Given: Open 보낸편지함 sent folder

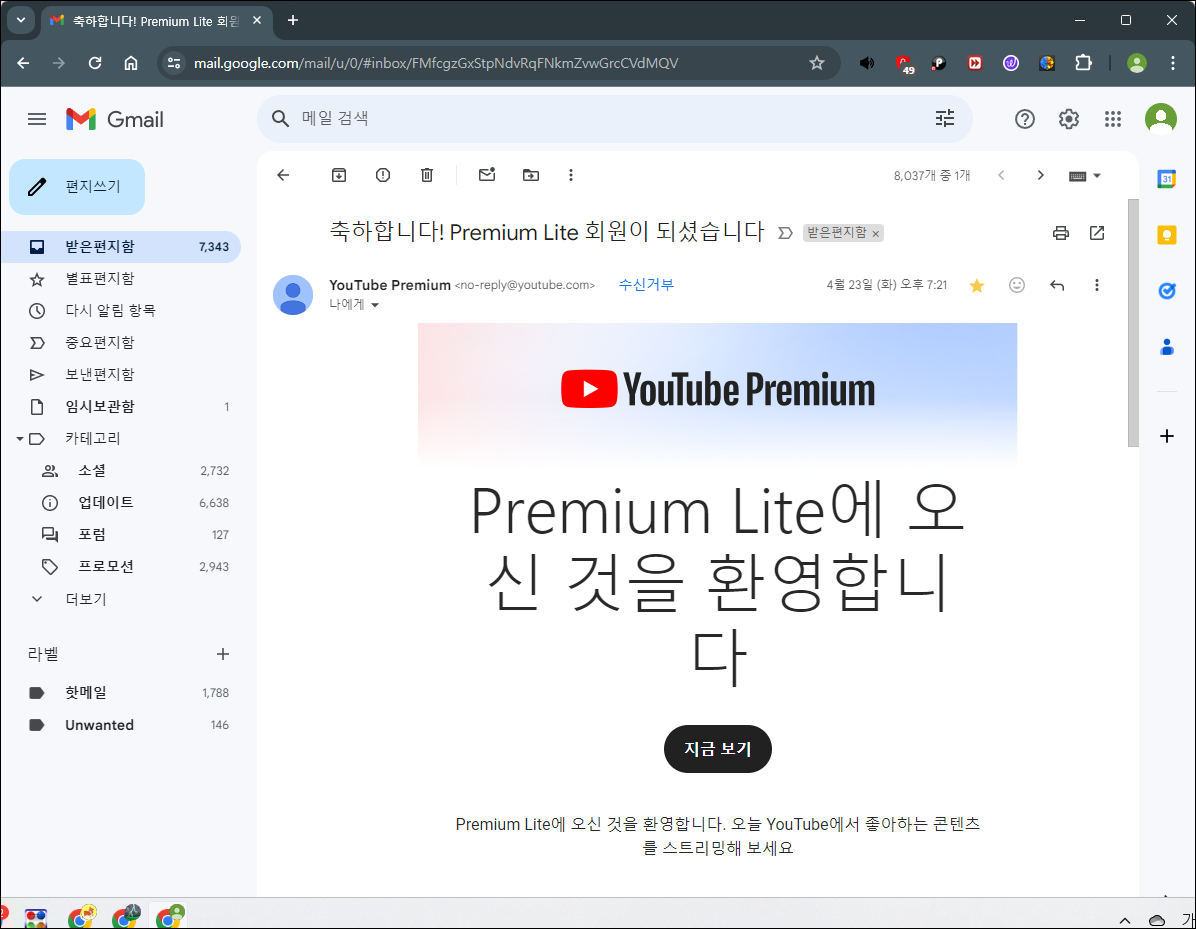Looking at the screenshot, I should coord(121,375).
